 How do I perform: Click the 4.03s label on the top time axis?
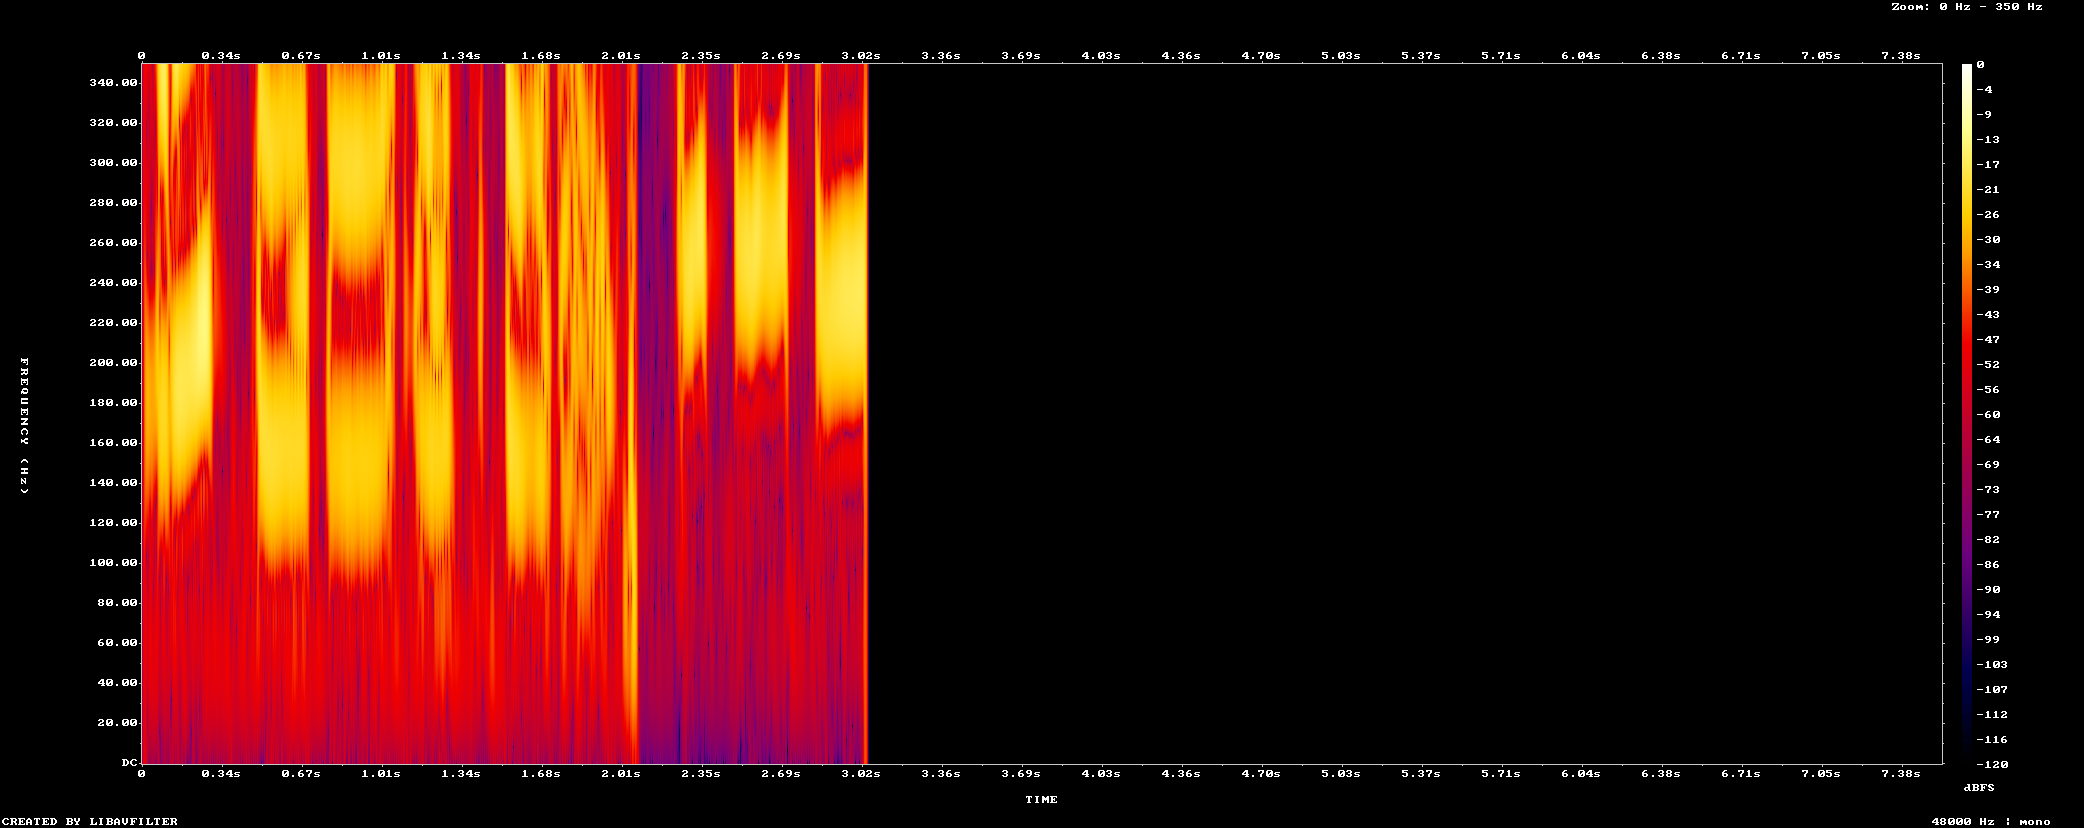coord(1101,56)
